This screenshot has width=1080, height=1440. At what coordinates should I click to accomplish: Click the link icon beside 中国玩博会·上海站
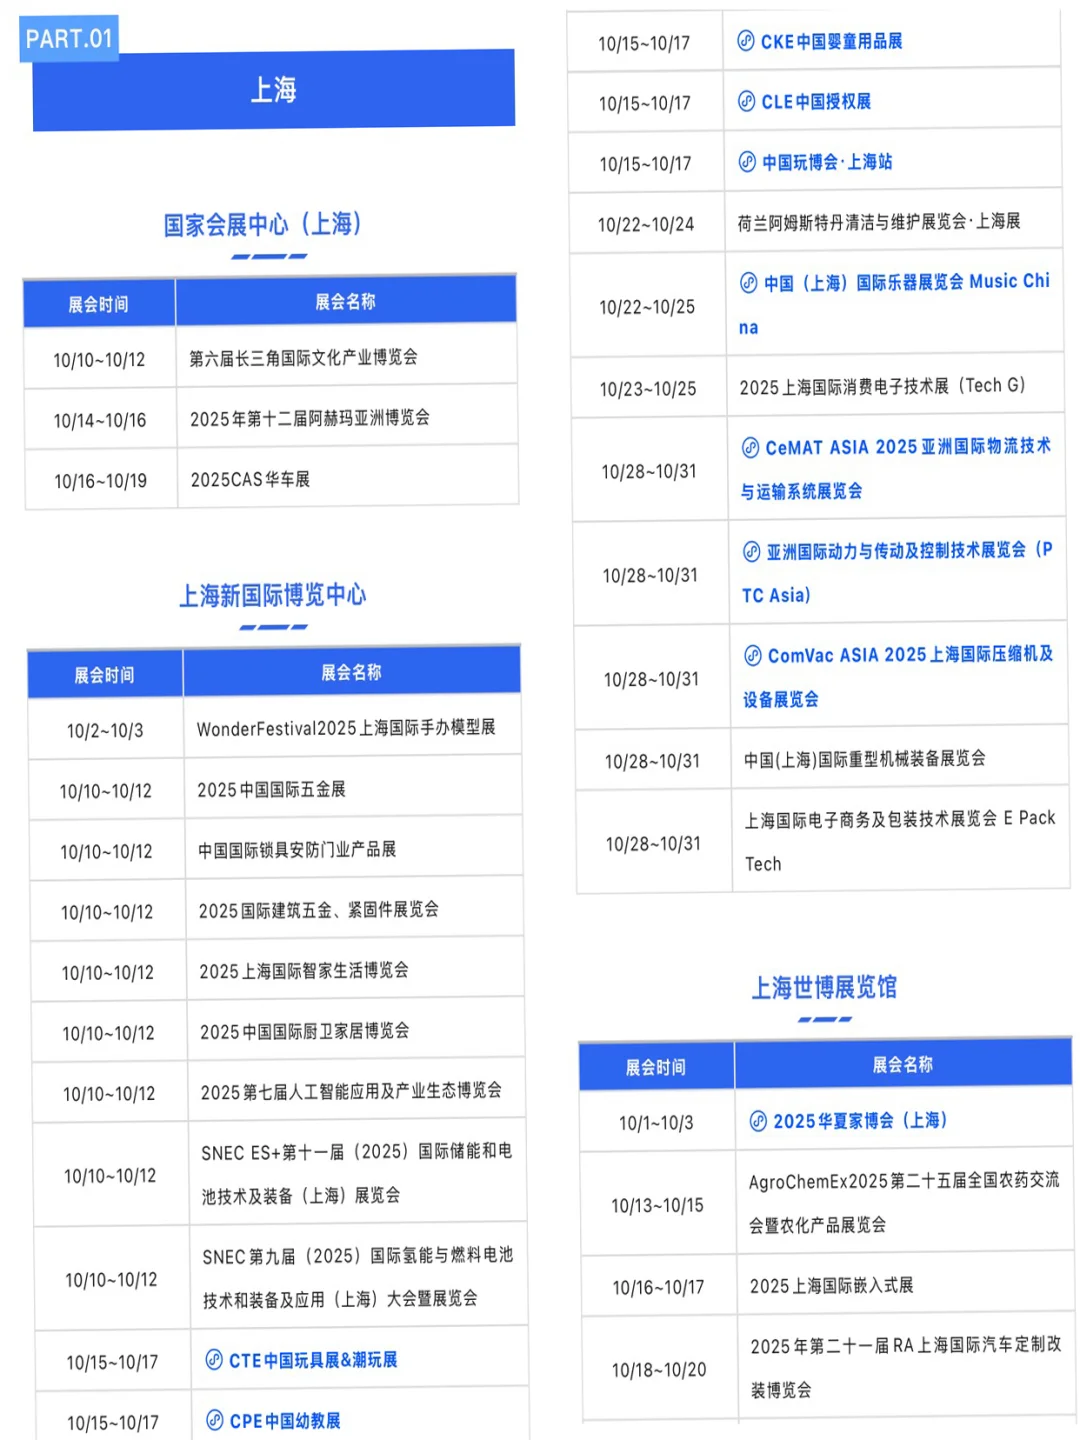click(x=748, y=161)
